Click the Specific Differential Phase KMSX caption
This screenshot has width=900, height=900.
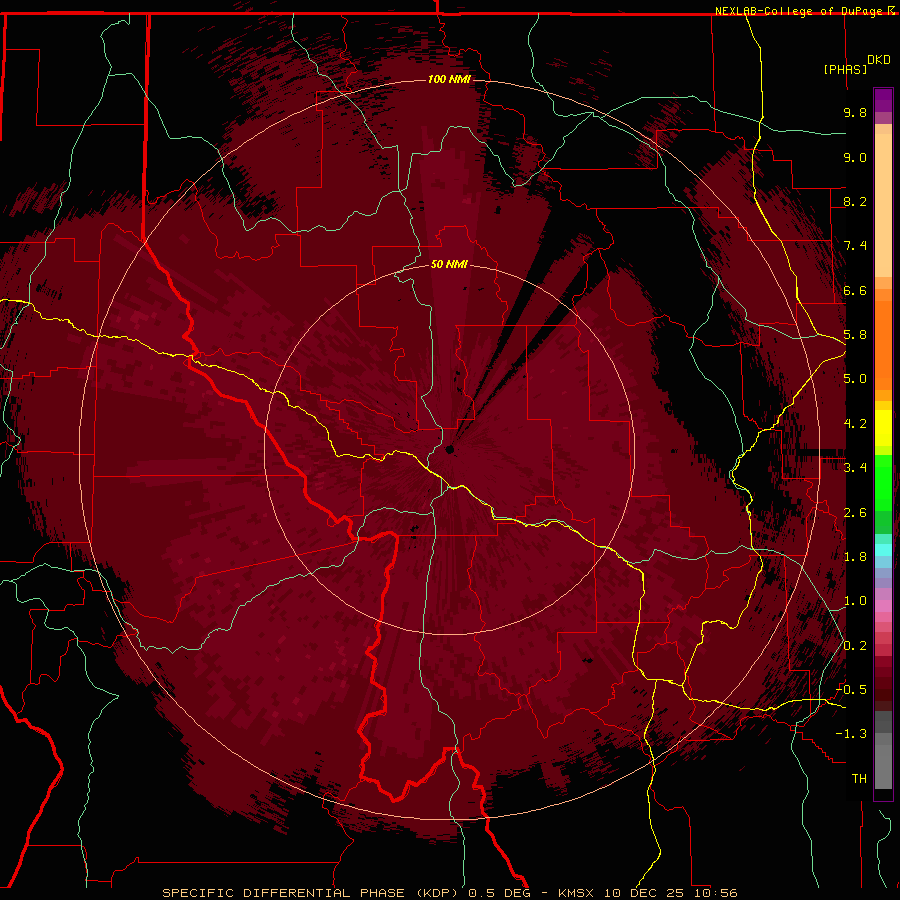[449, 893]
